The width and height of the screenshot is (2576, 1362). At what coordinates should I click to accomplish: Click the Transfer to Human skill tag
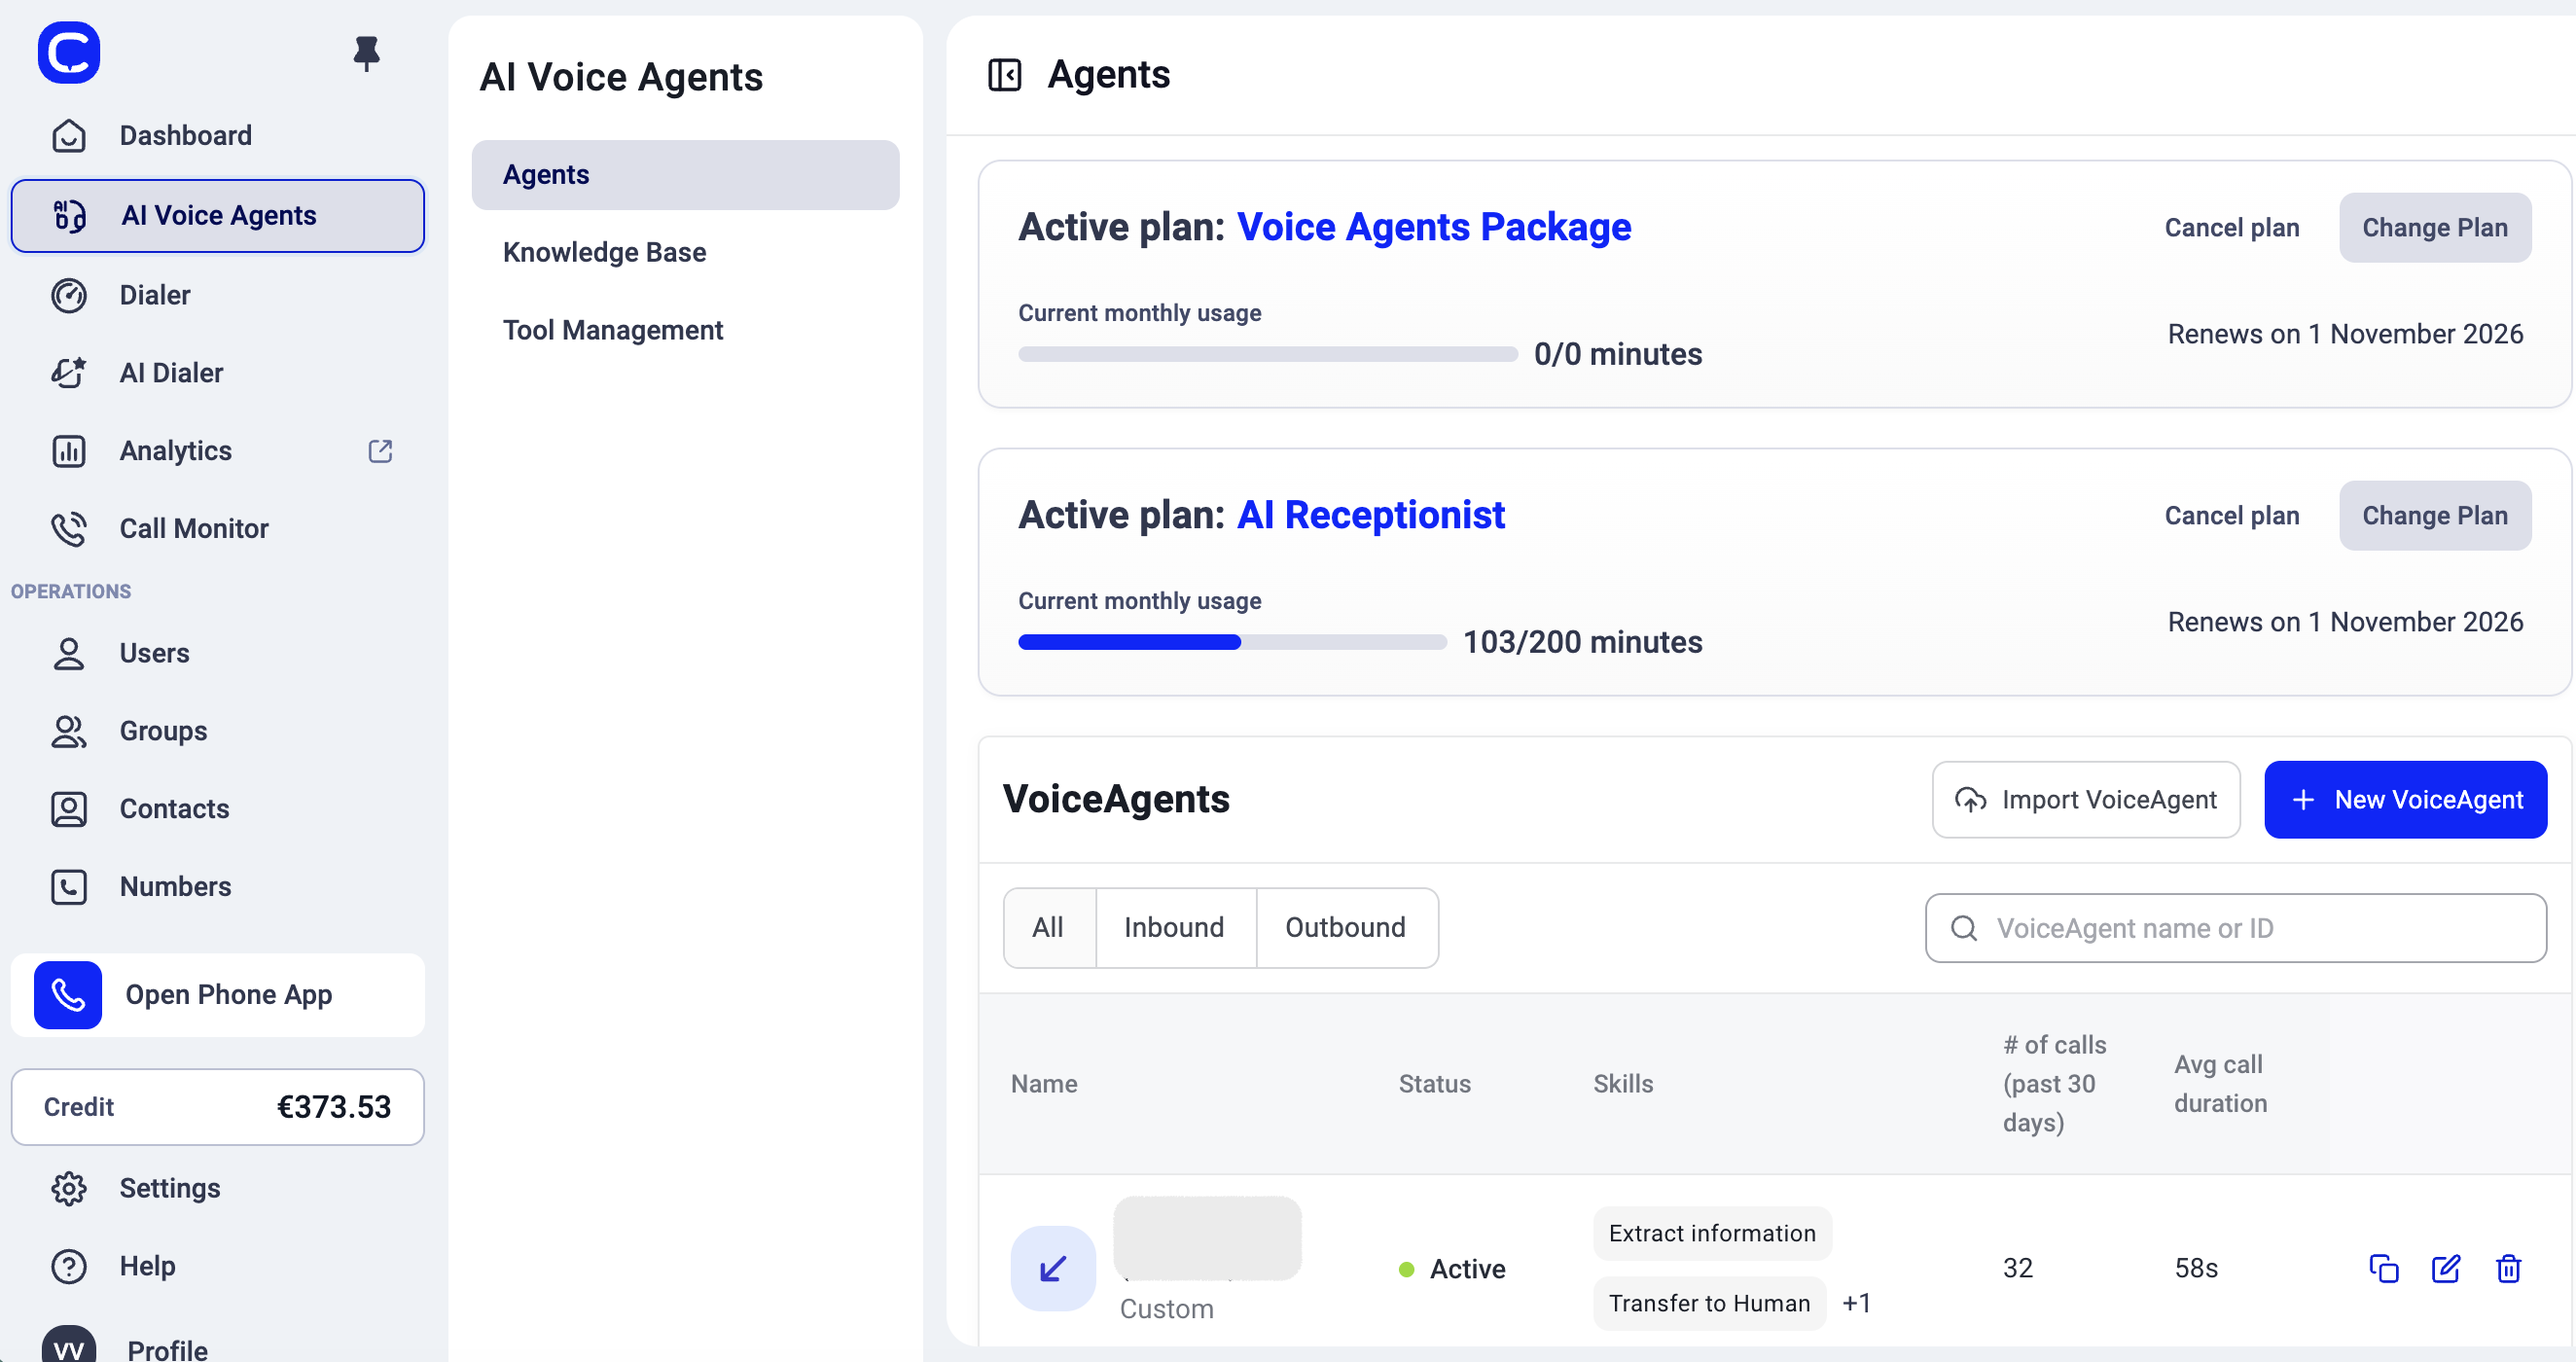pyautogui.click(x=1709, y=1304)
